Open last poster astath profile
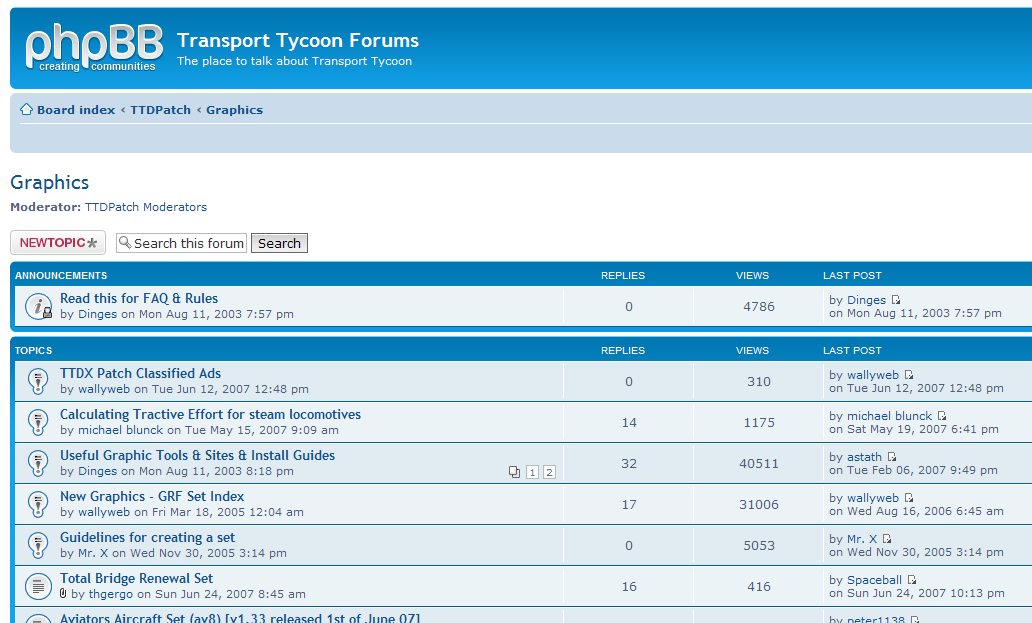This screenshot has height=623, width=1032. click(864, 457)
